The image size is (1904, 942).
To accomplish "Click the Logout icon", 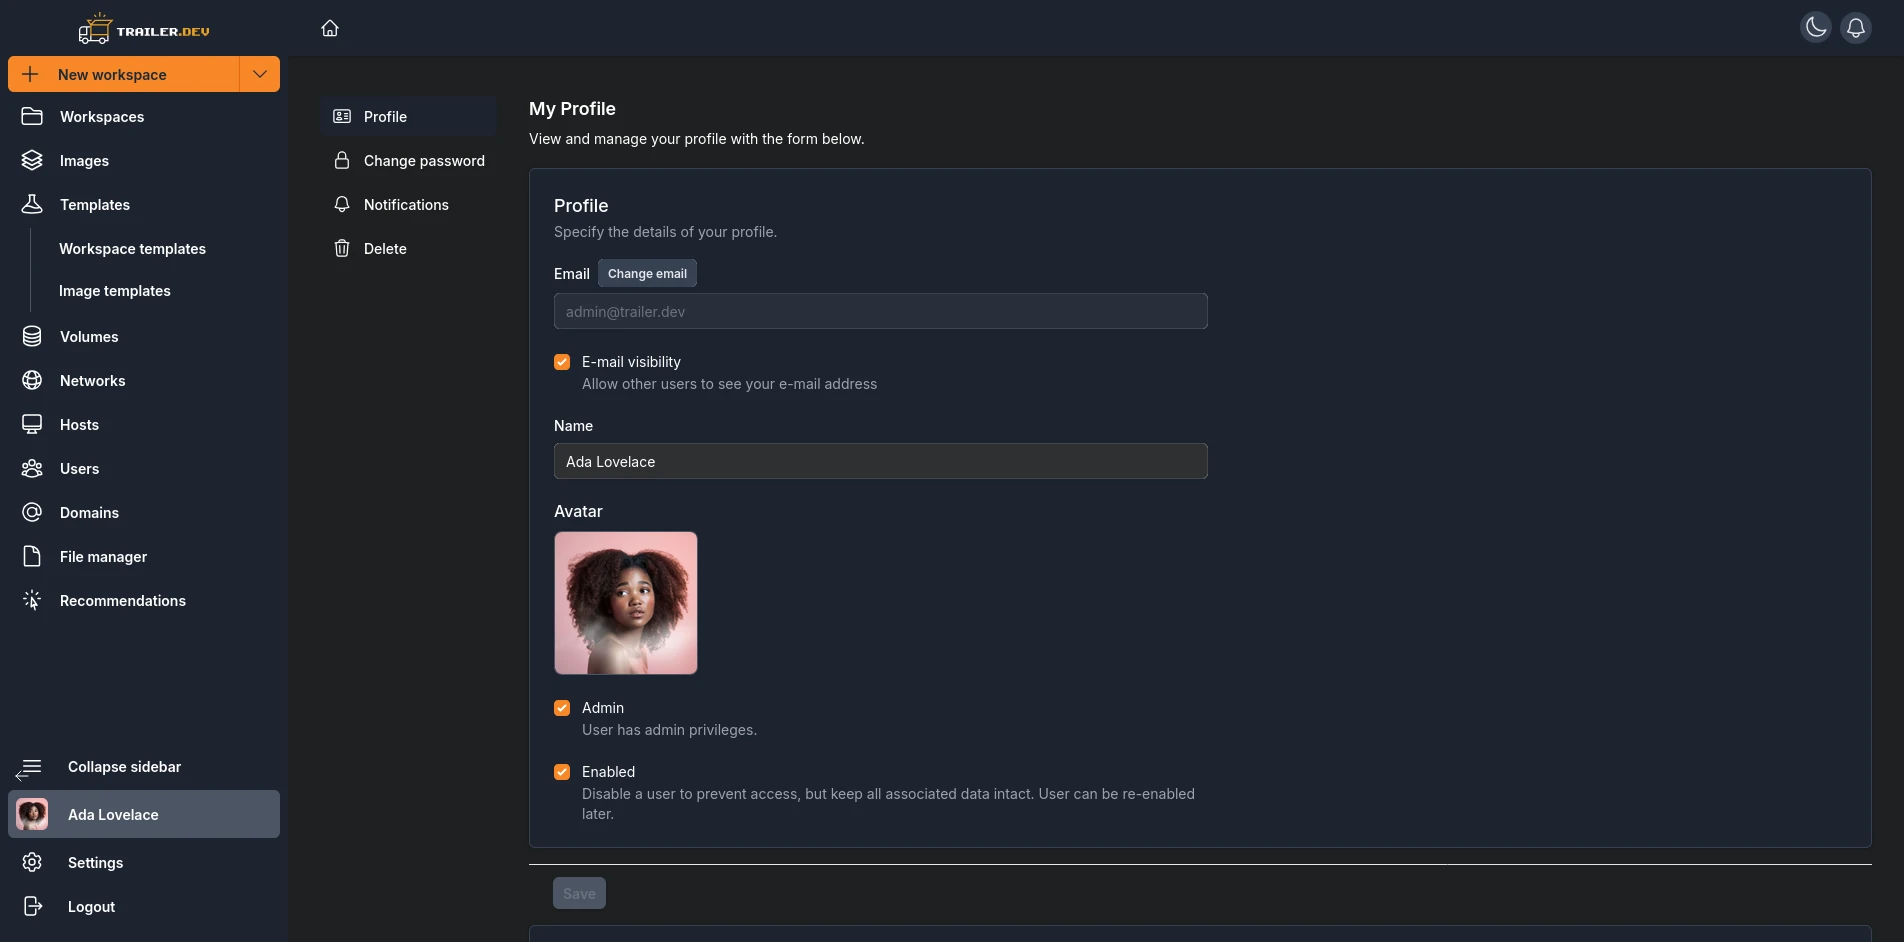I will point(32,906).
